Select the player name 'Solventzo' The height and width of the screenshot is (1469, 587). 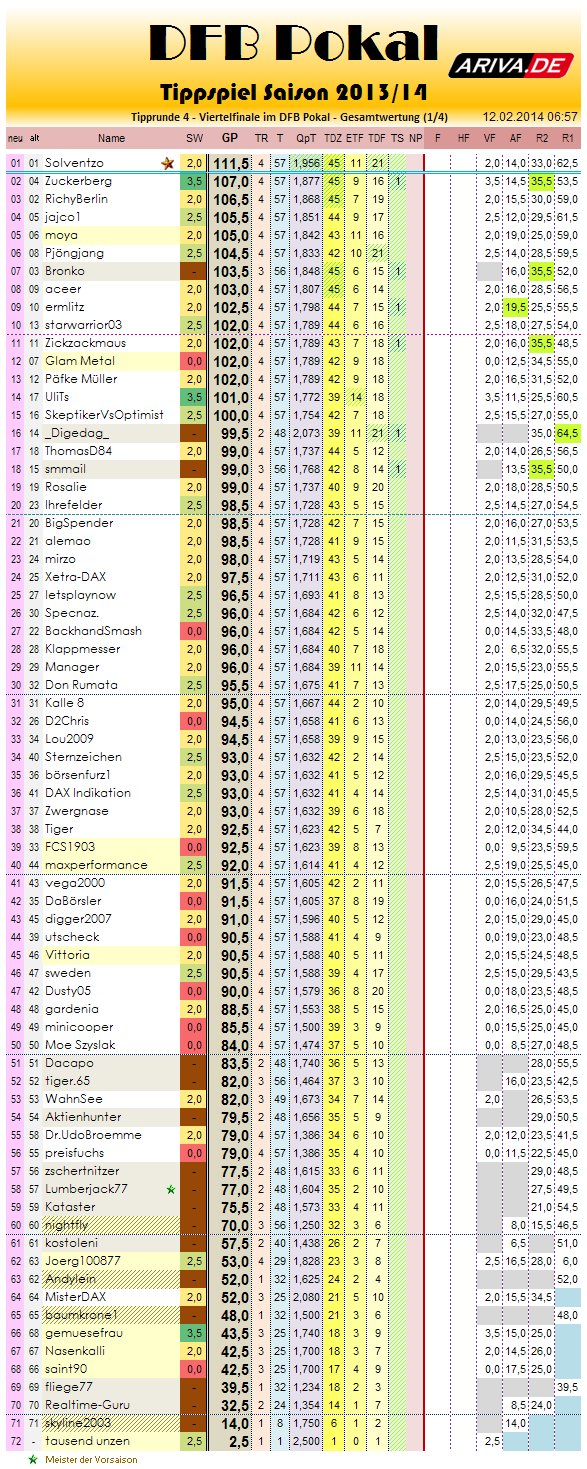[x=74, y=163]
